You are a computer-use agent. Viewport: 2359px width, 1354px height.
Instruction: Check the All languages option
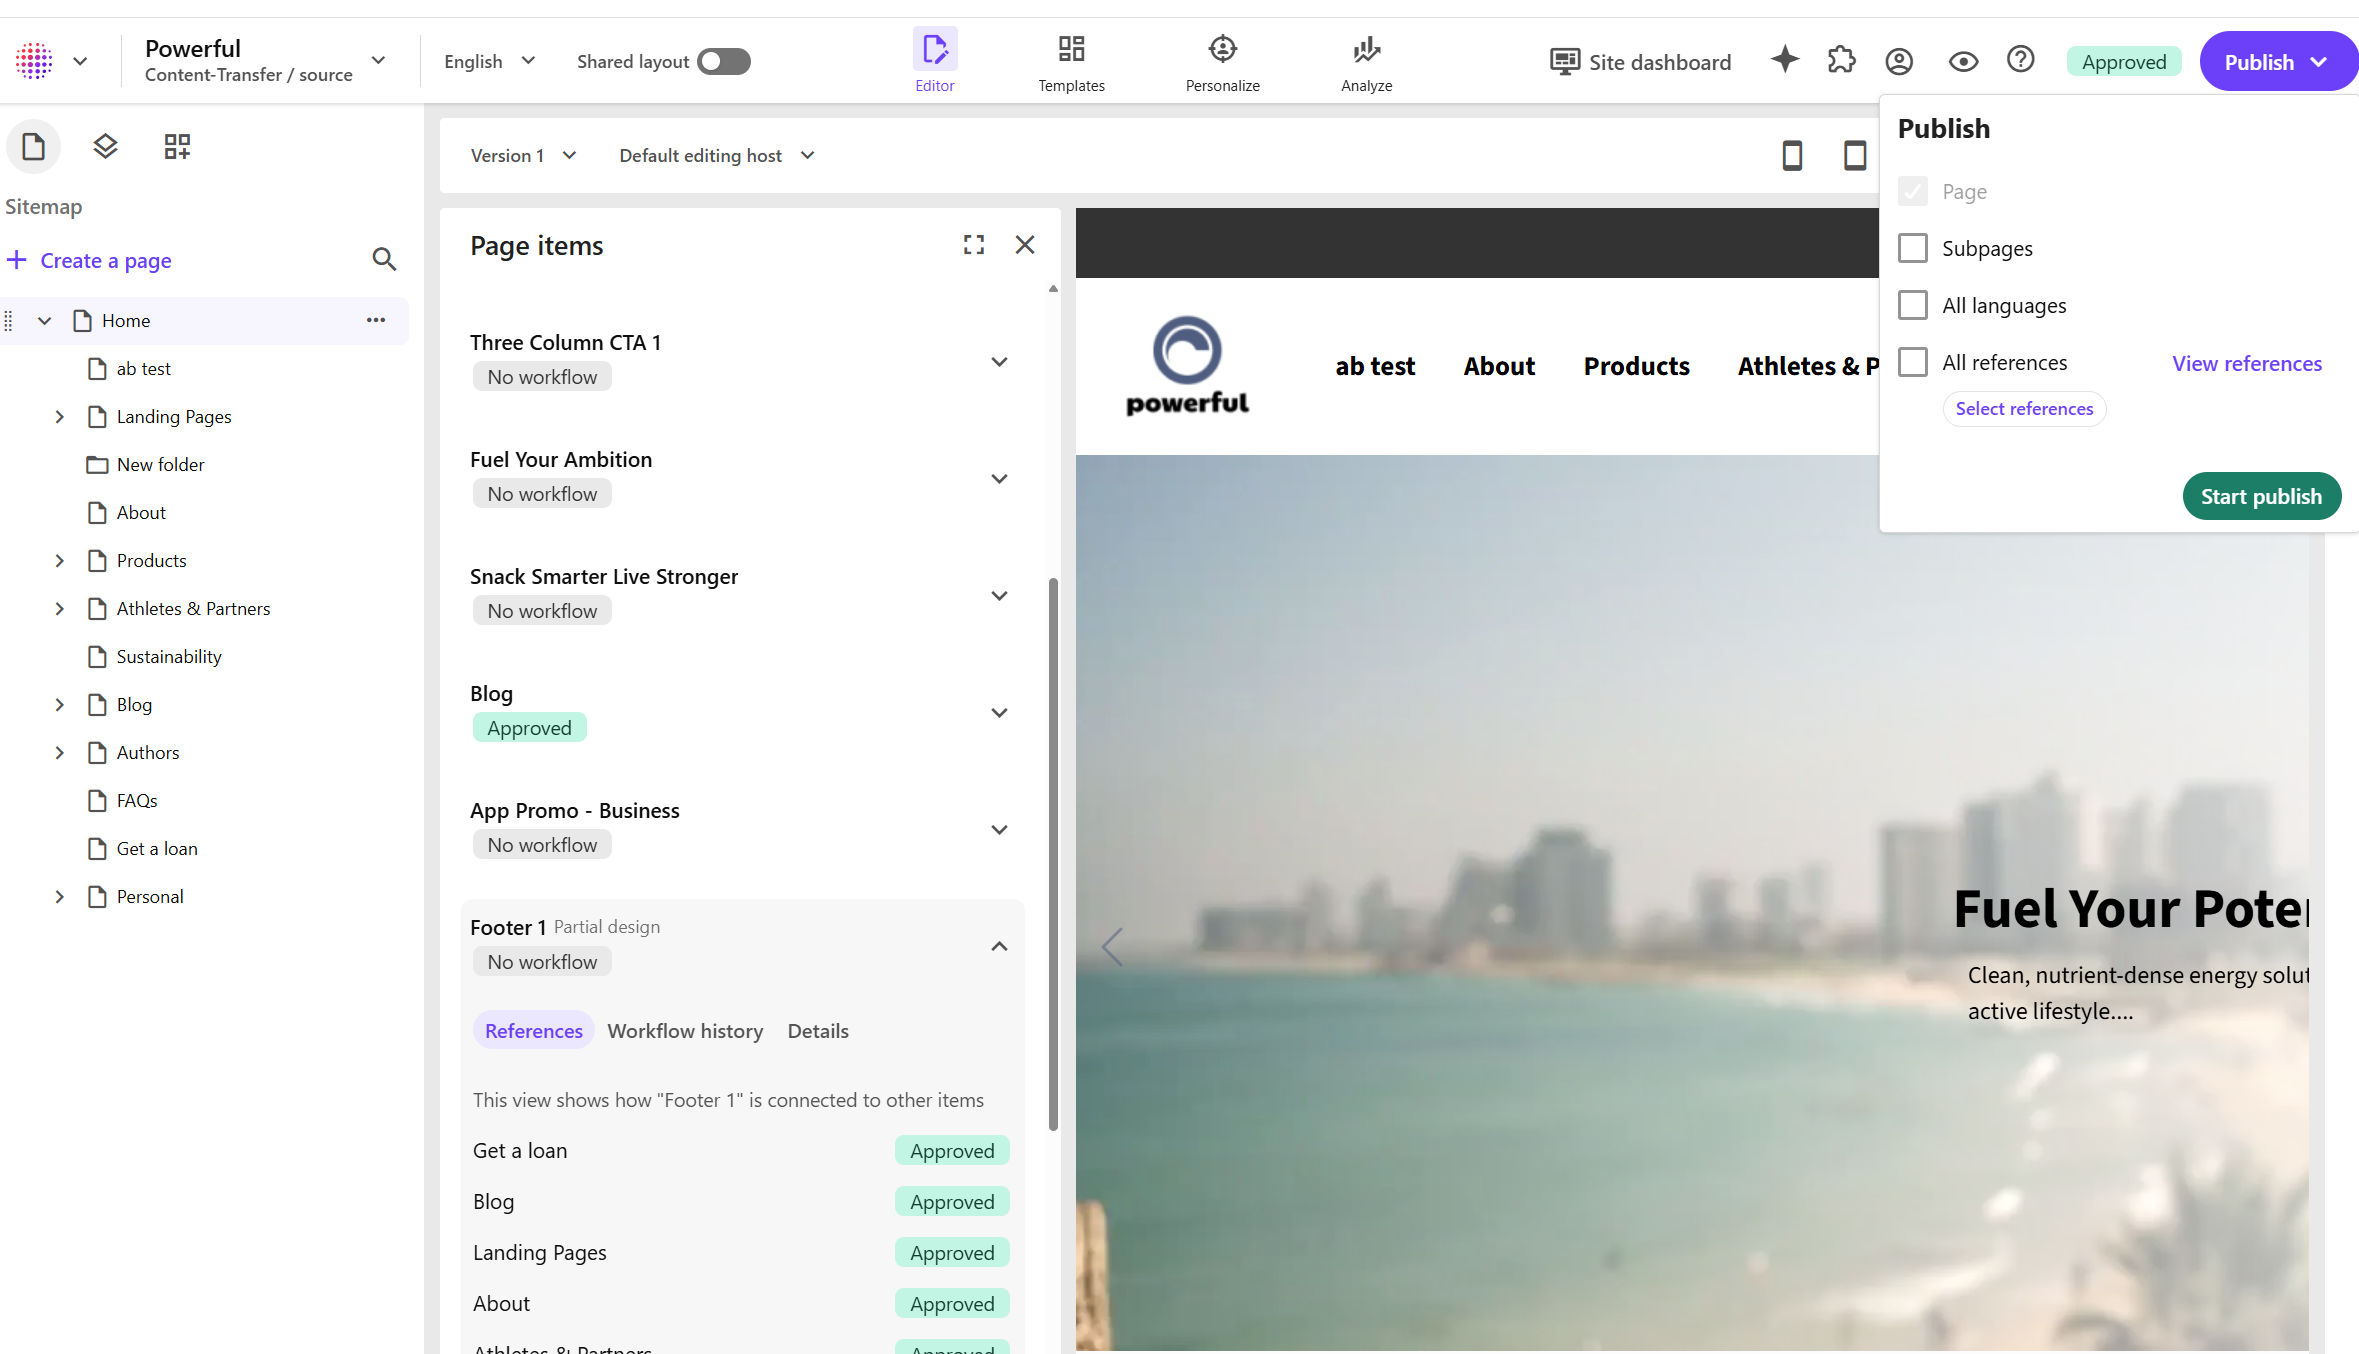click(1913, 304)
